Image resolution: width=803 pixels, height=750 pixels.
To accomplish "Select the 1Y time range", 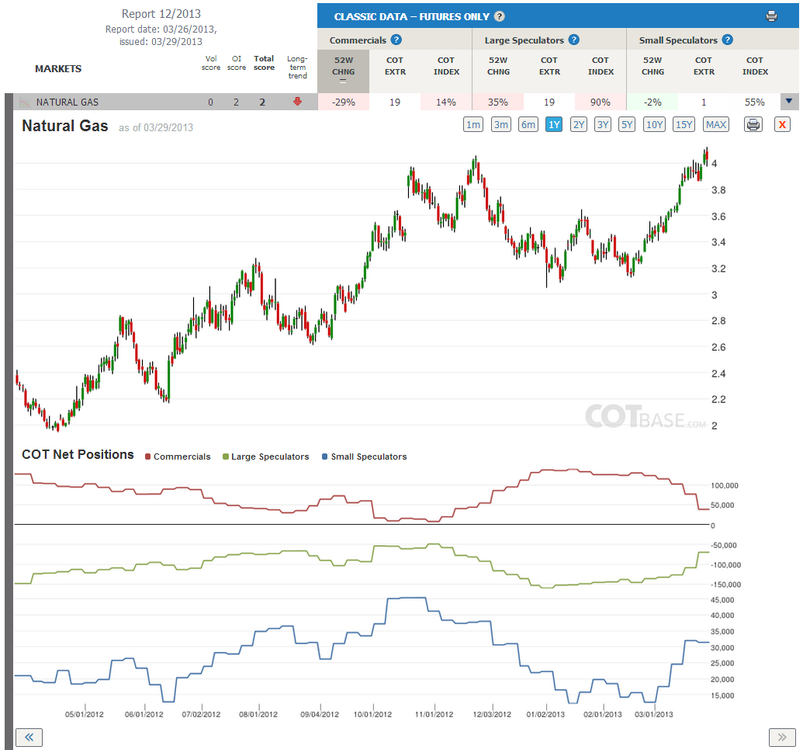I will point(554,124).
